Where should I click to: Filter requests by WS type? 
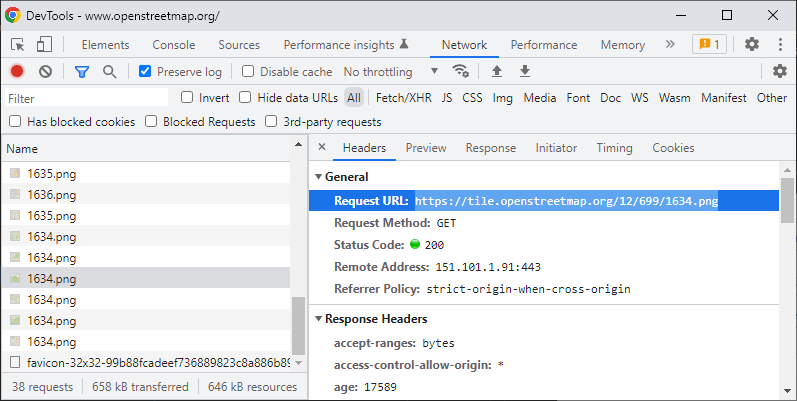pos(639,98)
